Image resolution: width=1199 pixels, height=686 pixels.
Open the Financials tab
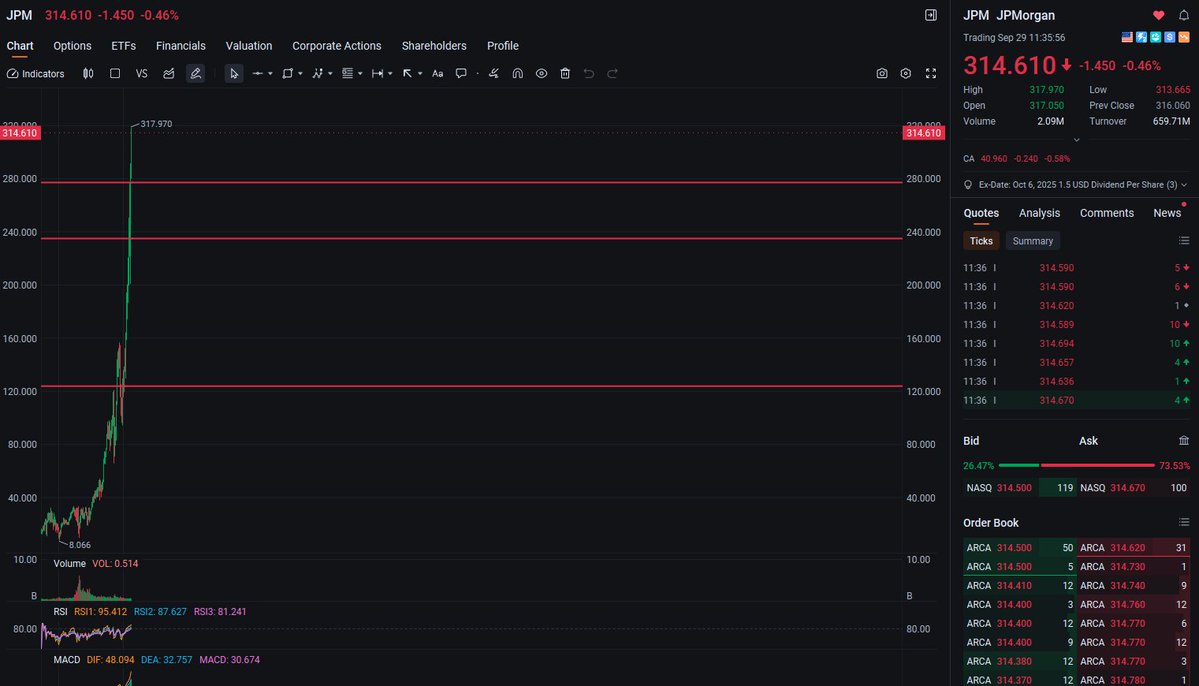[x=180, y=46]
